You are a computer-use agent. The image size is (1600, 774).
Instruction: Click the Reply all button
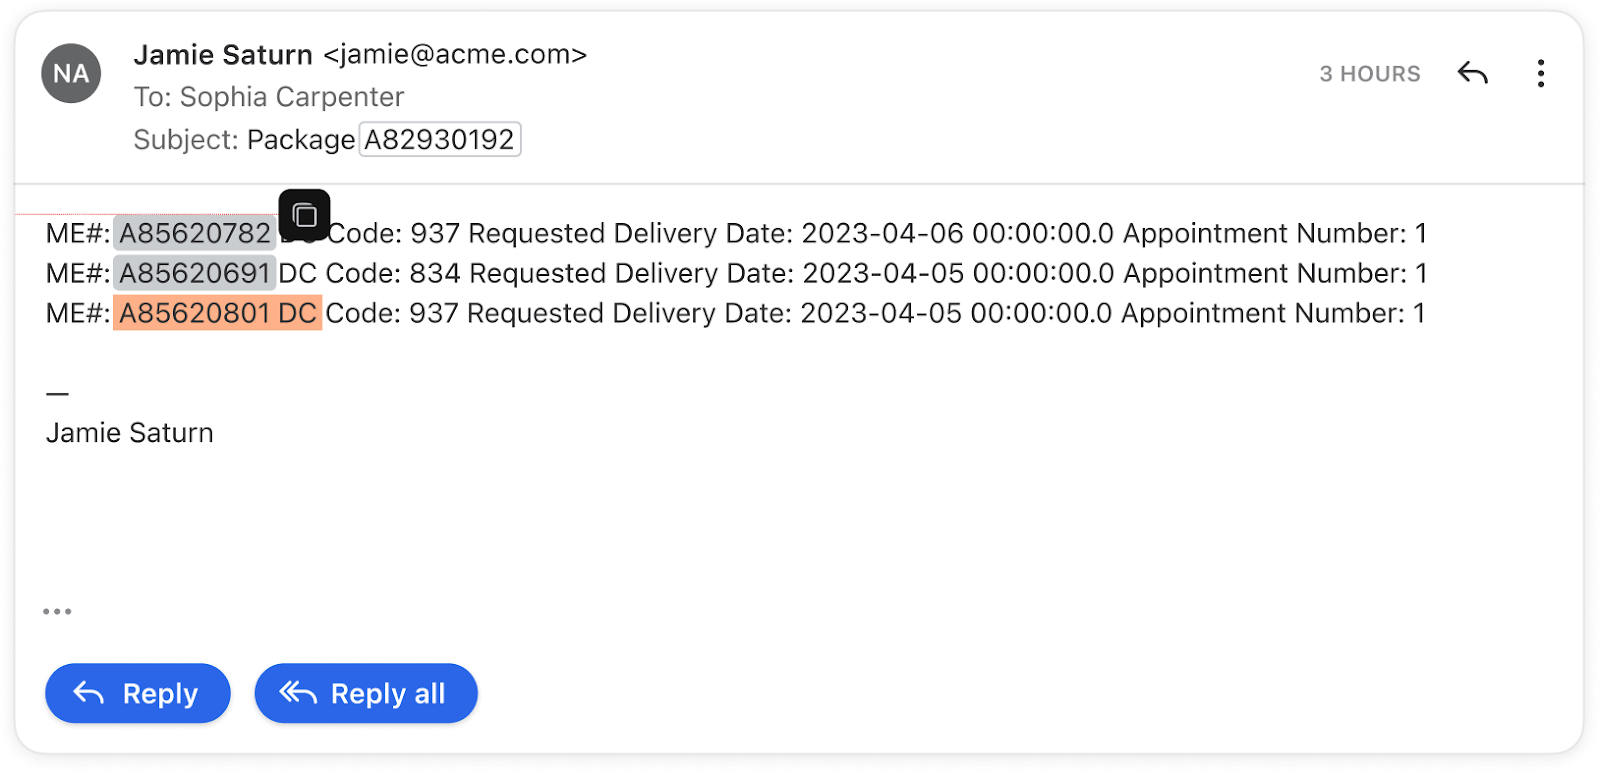pyautogui.click(x=366, y=693)
